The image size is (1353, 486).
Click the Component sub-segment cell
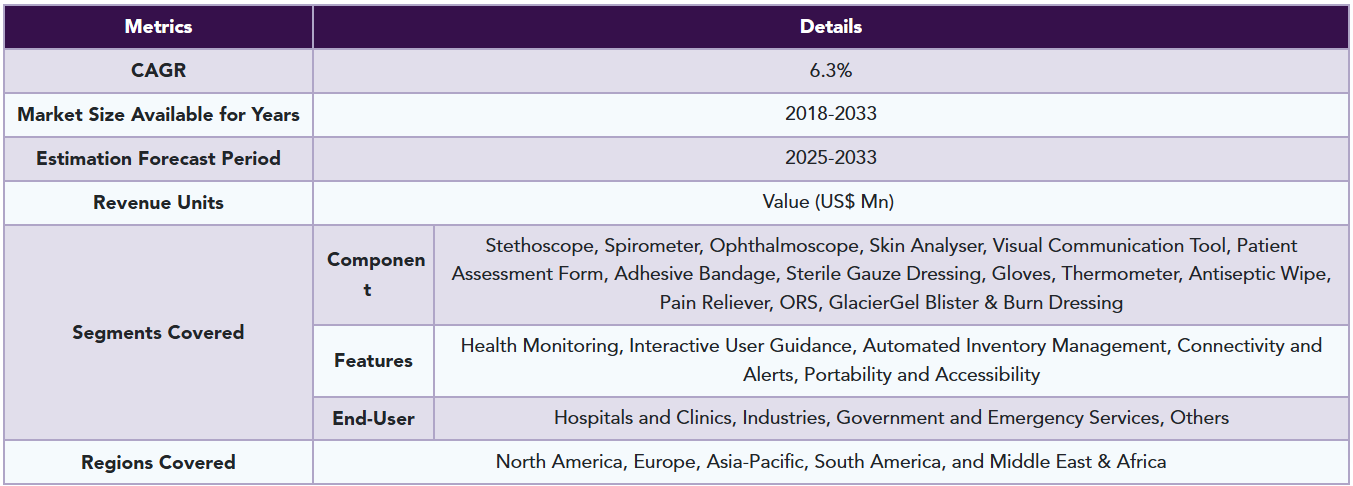[374, 274]
